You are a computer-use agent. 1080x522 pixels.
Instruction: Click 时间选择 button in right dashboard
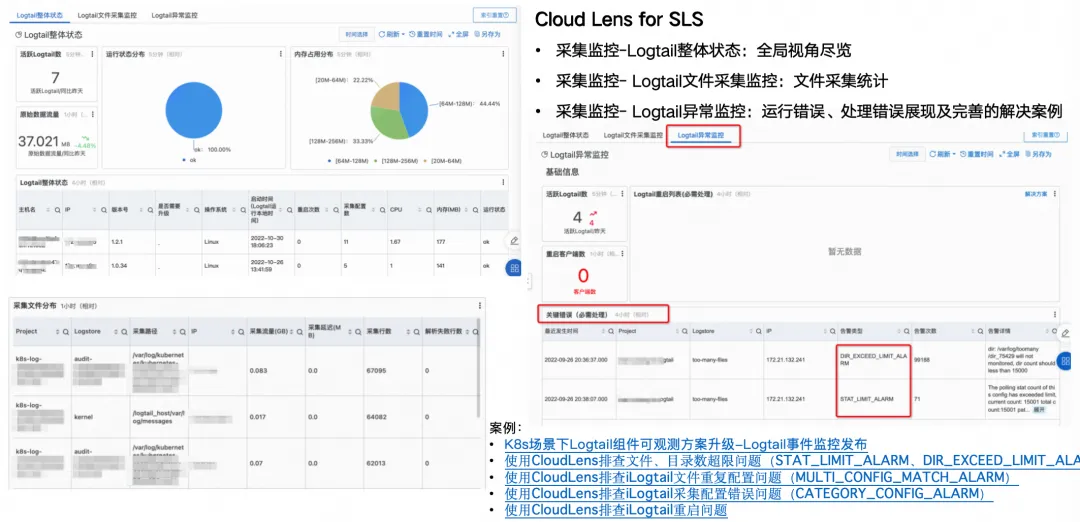coord(907,155)
